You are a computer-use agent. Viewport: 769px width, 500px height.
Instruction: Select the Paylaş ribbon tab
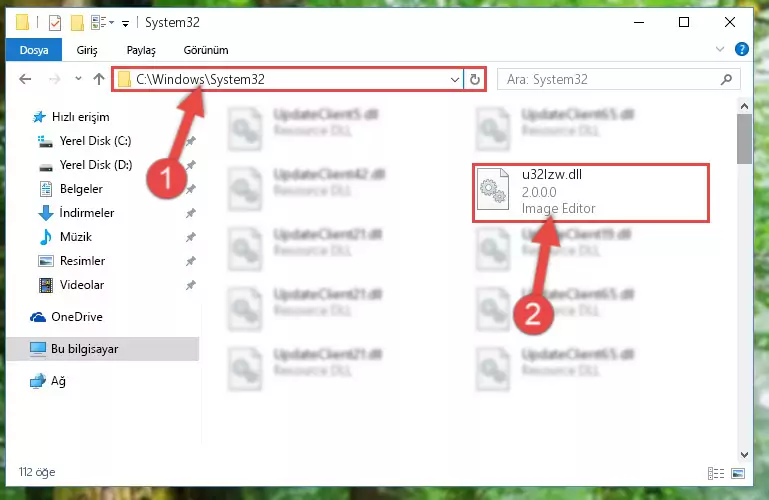tap(141, 50)
